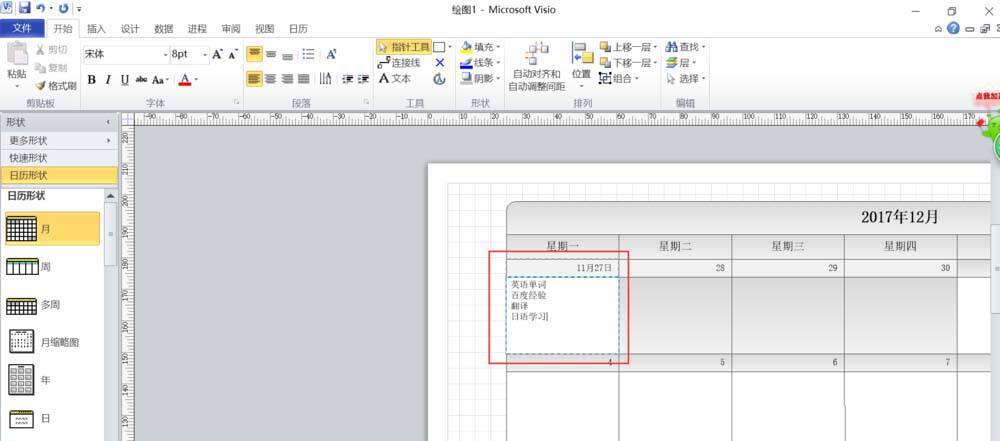Screen dimensions: 1000x441
Task: Open the font name dropdown (宋体)
Action: pyautogui.click(x=166, y=55)
